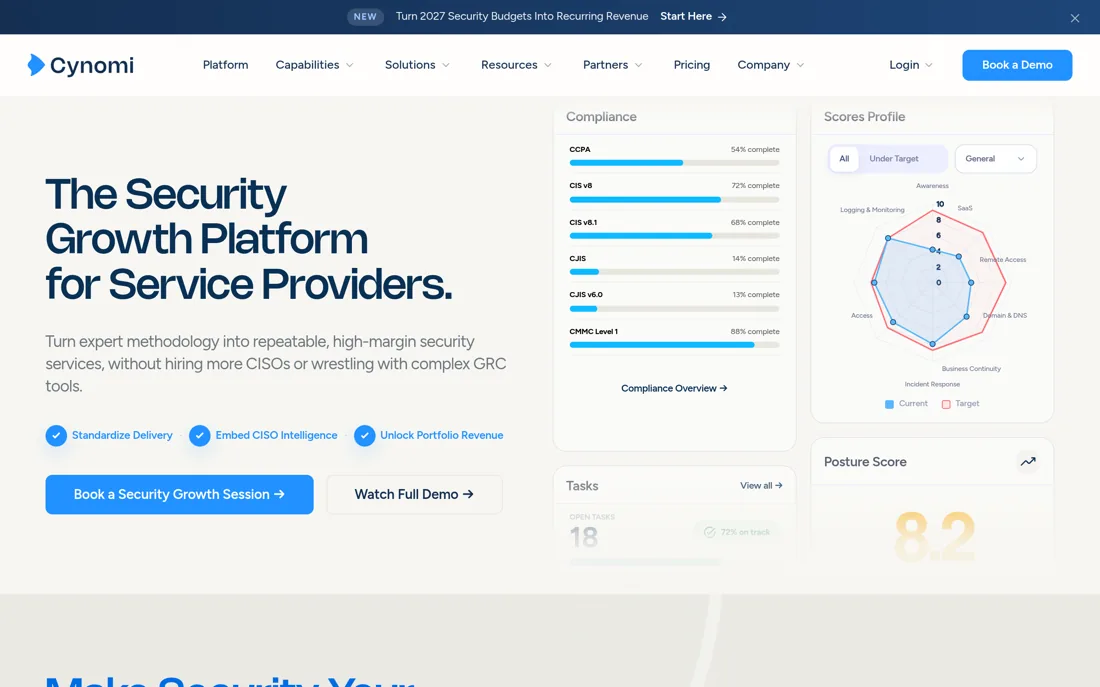
Task: Click the Target legend red swatch
Action: pyautogui.click(x=946, y=404)
